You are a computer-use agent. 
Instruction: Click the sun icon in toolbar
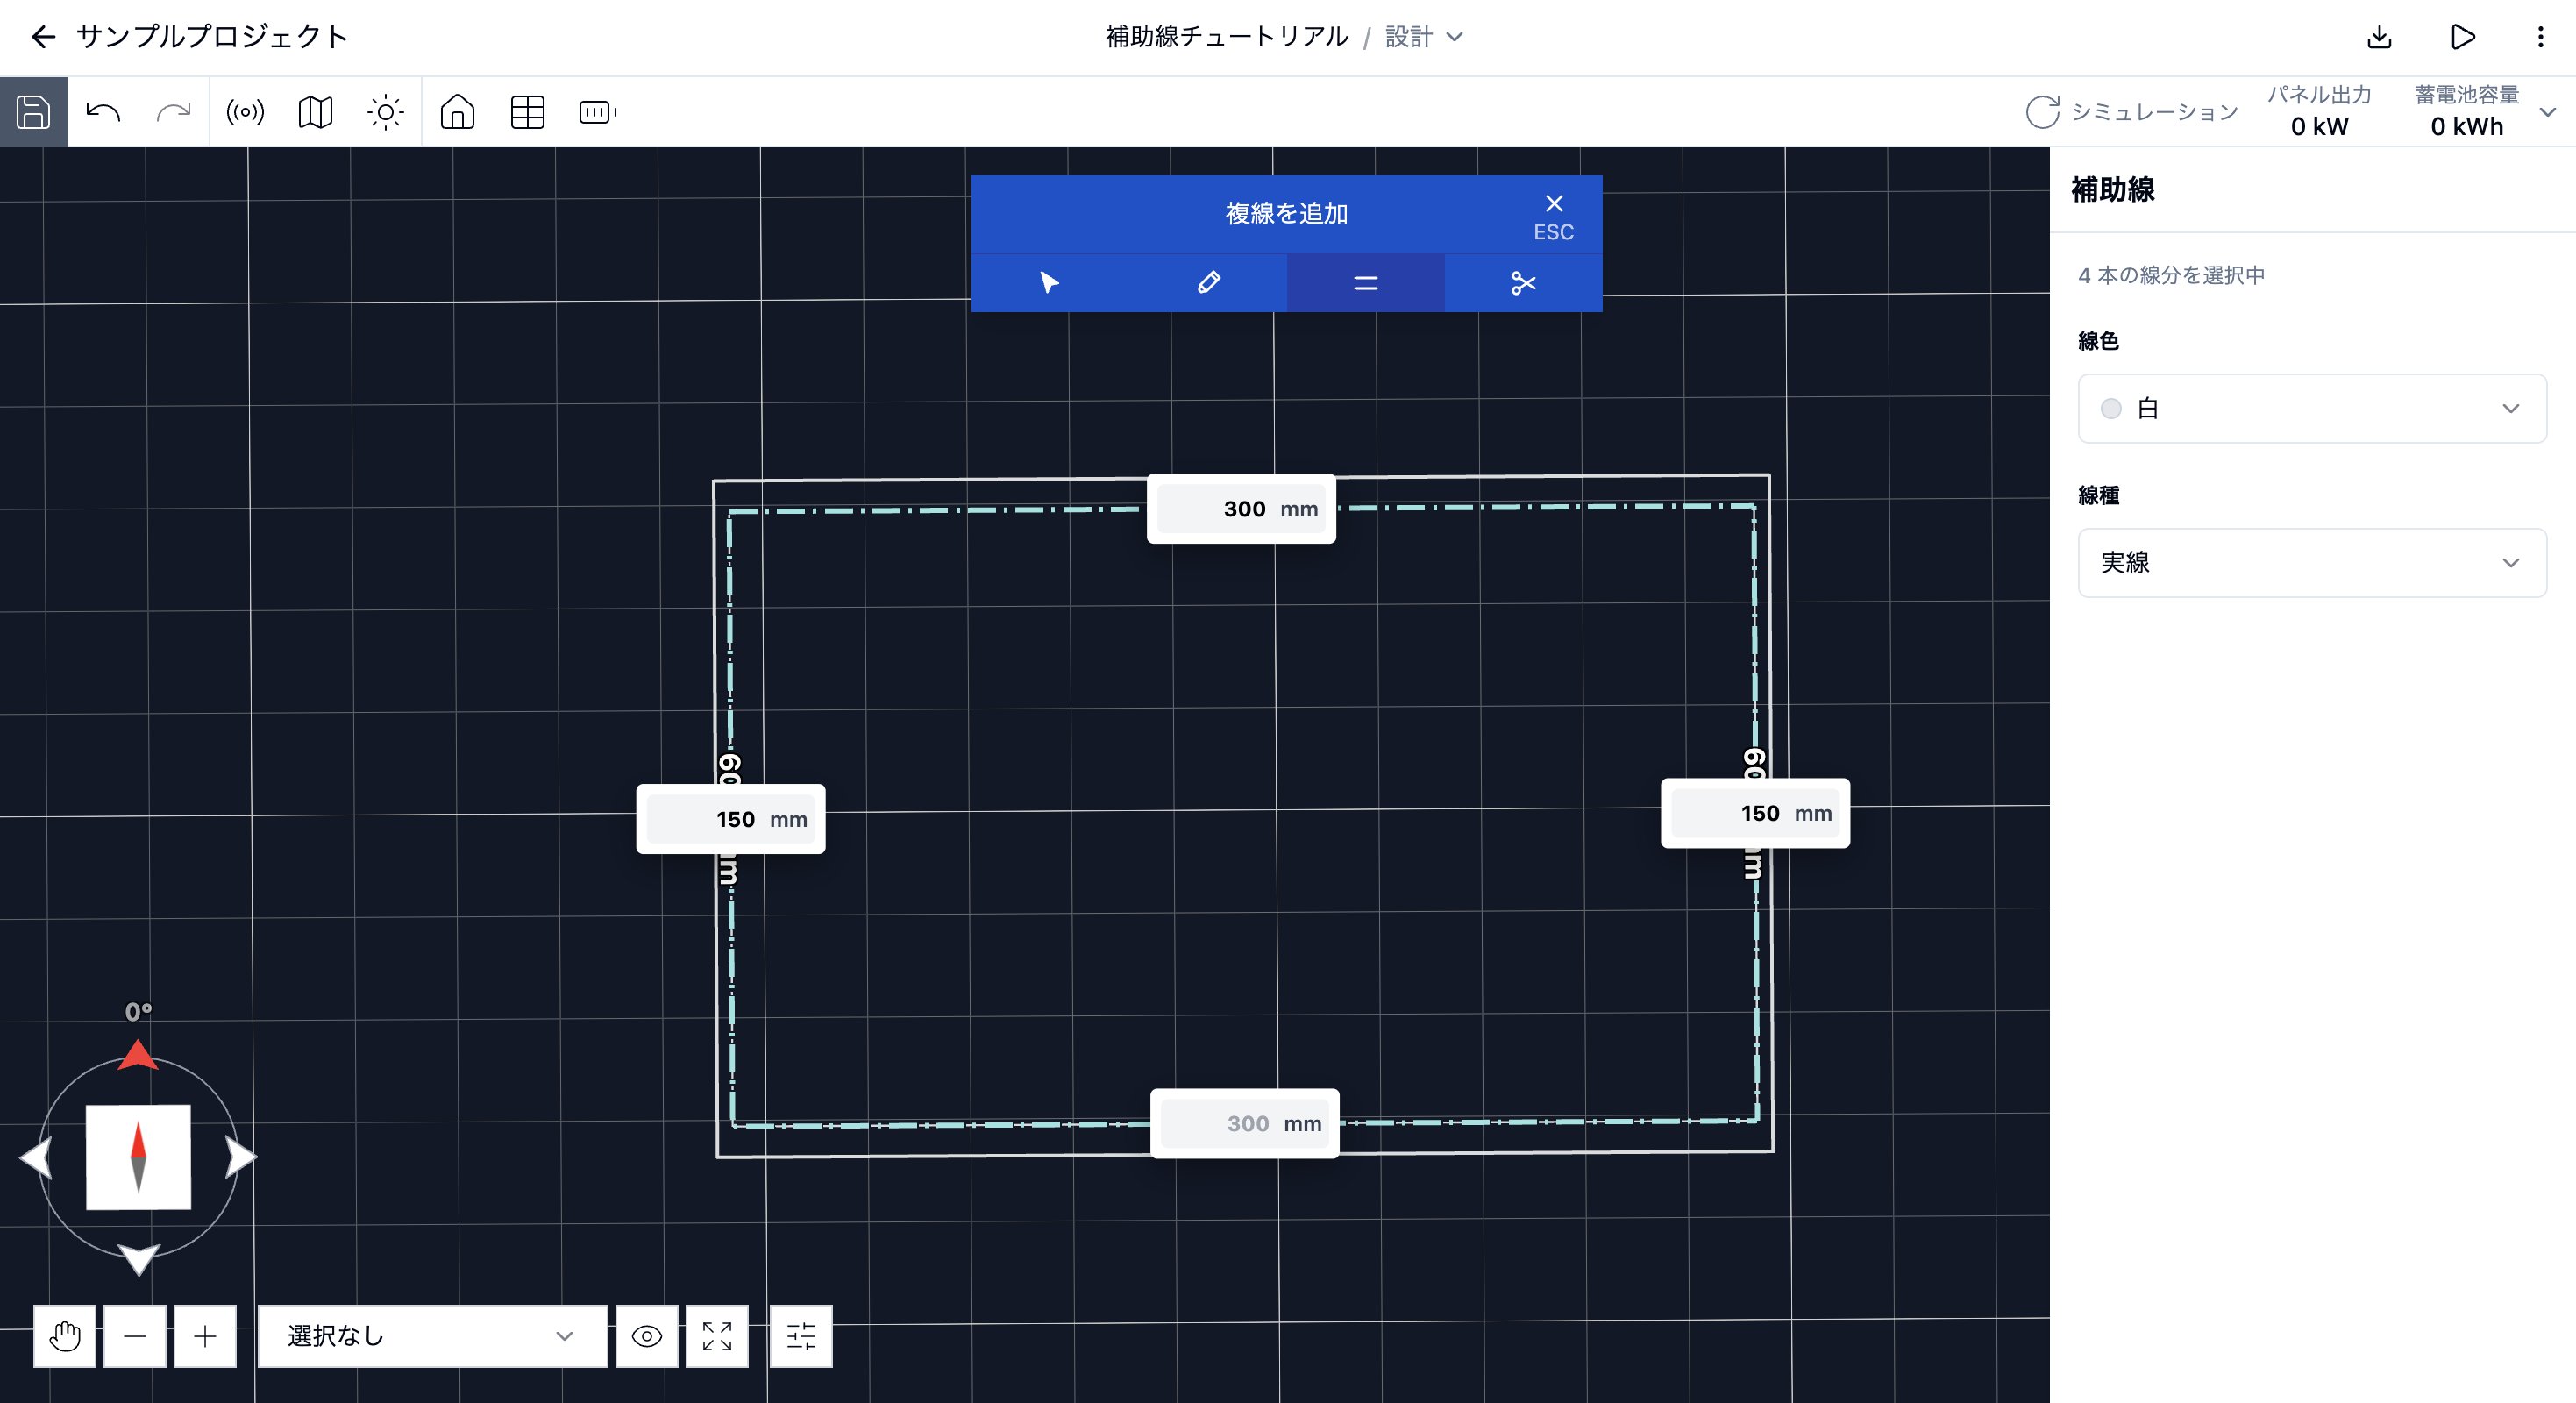point(386,112)
